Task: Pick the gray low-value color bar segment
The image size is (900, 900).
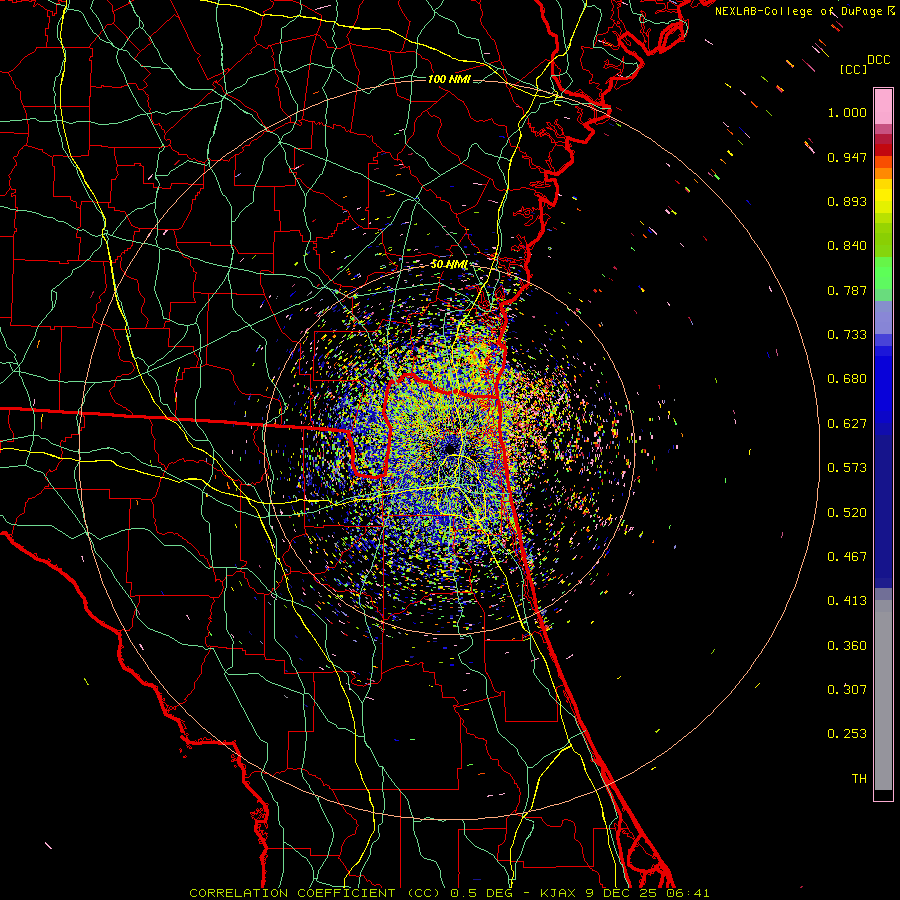Action: [883, 695]
